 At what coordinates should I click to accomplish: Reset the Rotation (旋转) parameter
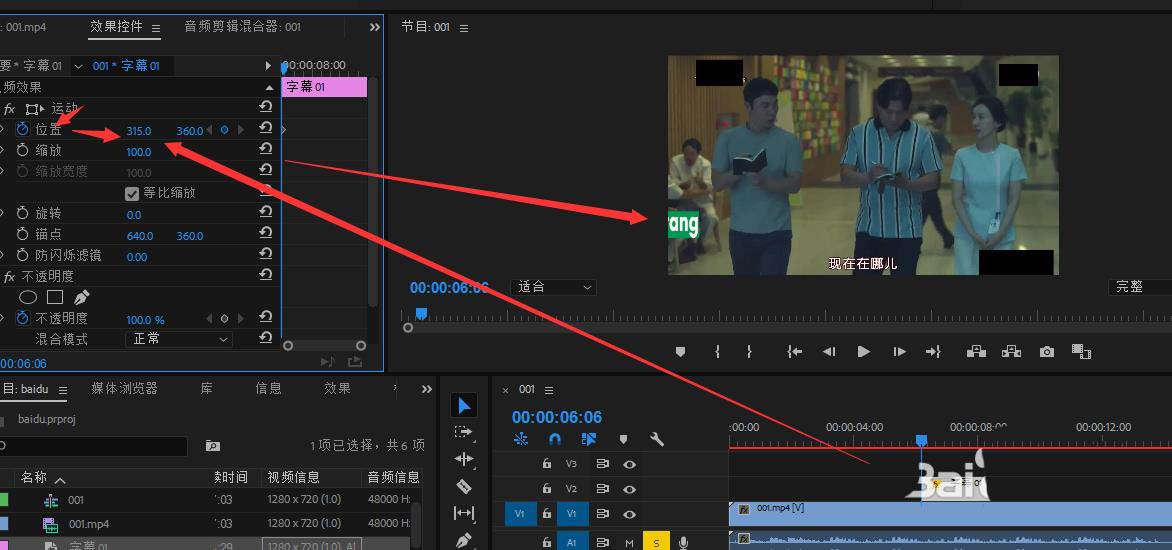coord(265,213)
